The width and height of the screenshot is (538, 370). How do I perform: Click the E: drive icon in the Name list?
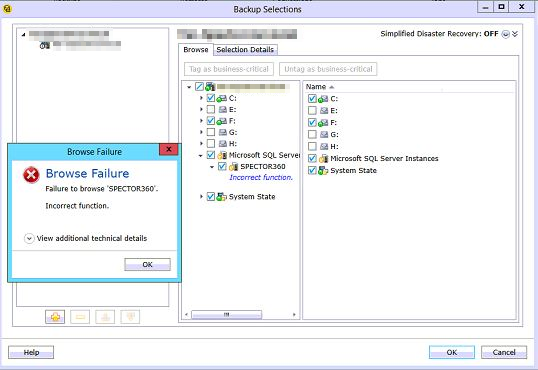pos(324,111)
